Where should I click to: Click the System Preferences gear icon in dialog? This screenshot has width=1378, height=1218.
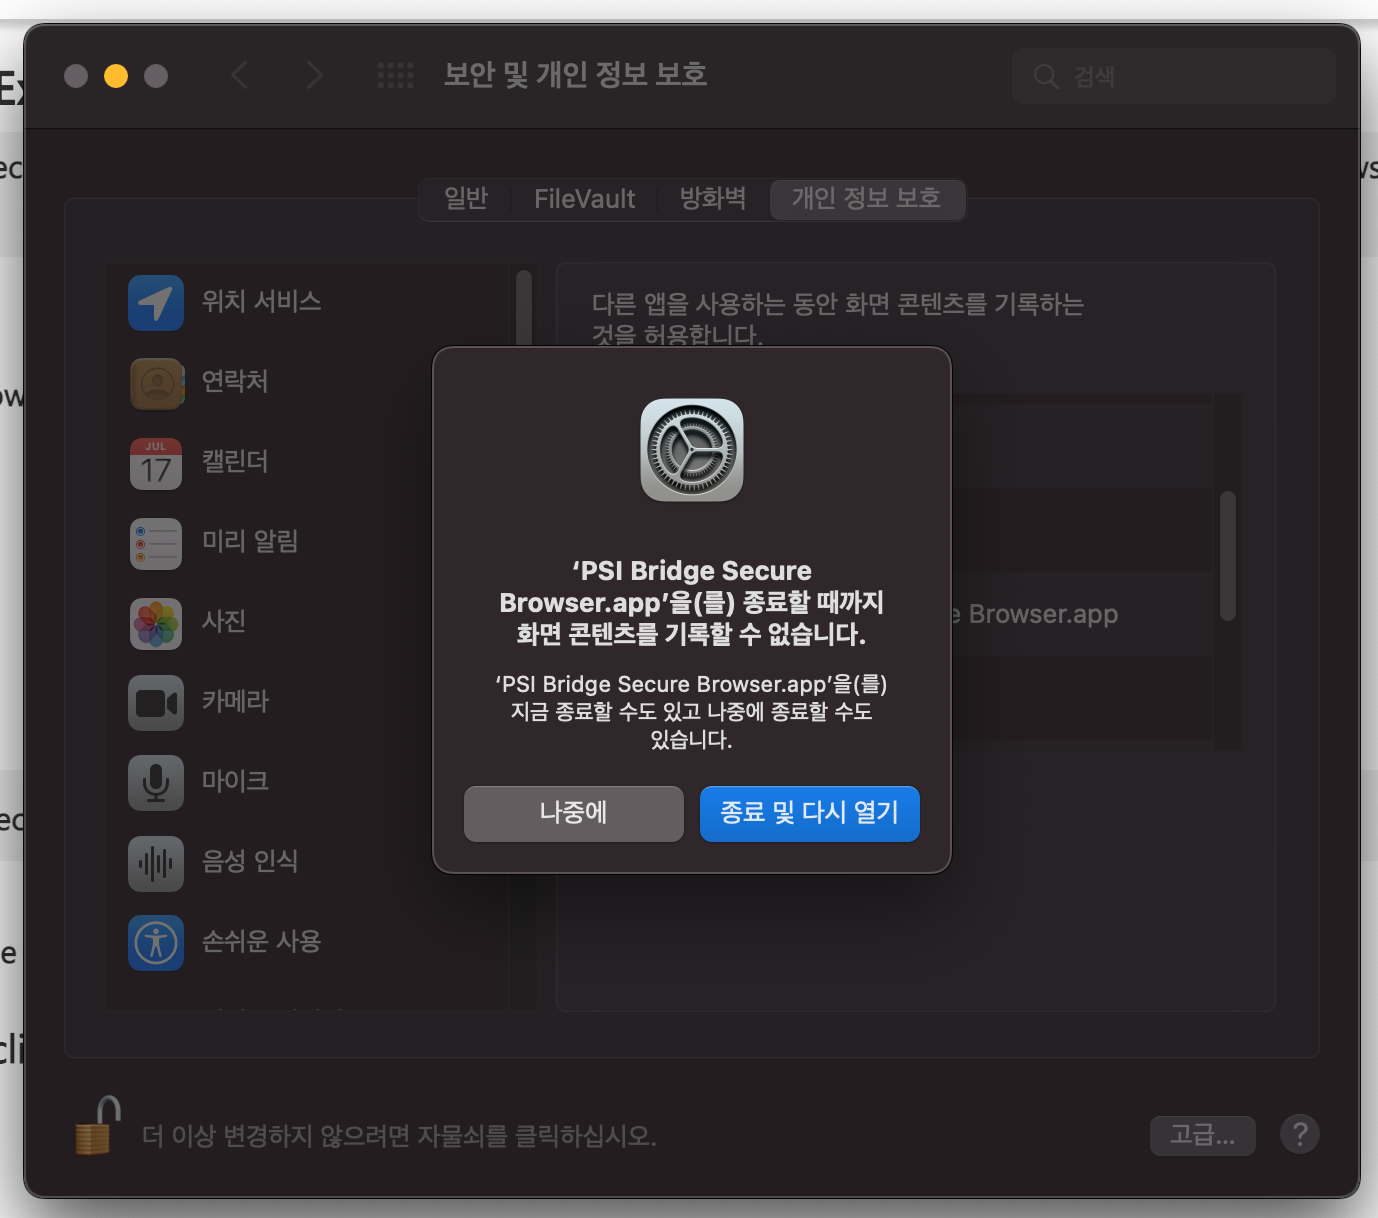pos(692,450)
